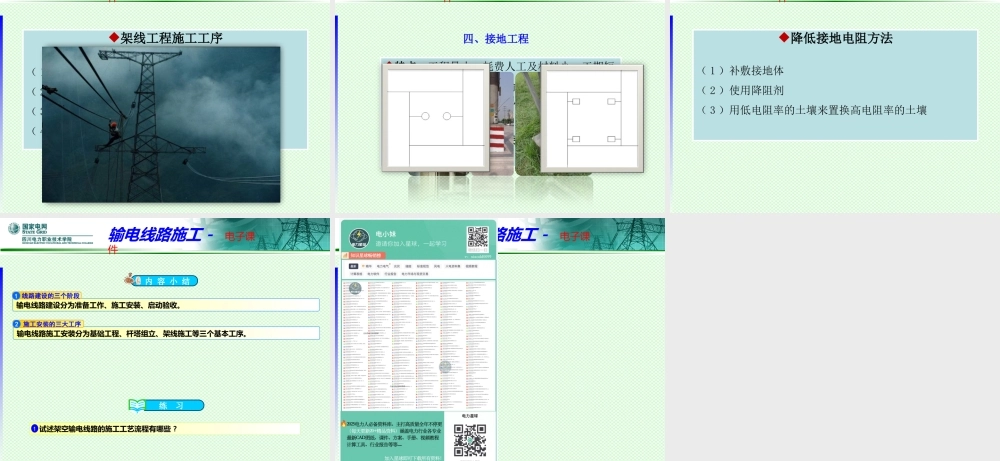Click the 电子课 text behind the popup
1000x461 pixels.
tap(575, 236)
